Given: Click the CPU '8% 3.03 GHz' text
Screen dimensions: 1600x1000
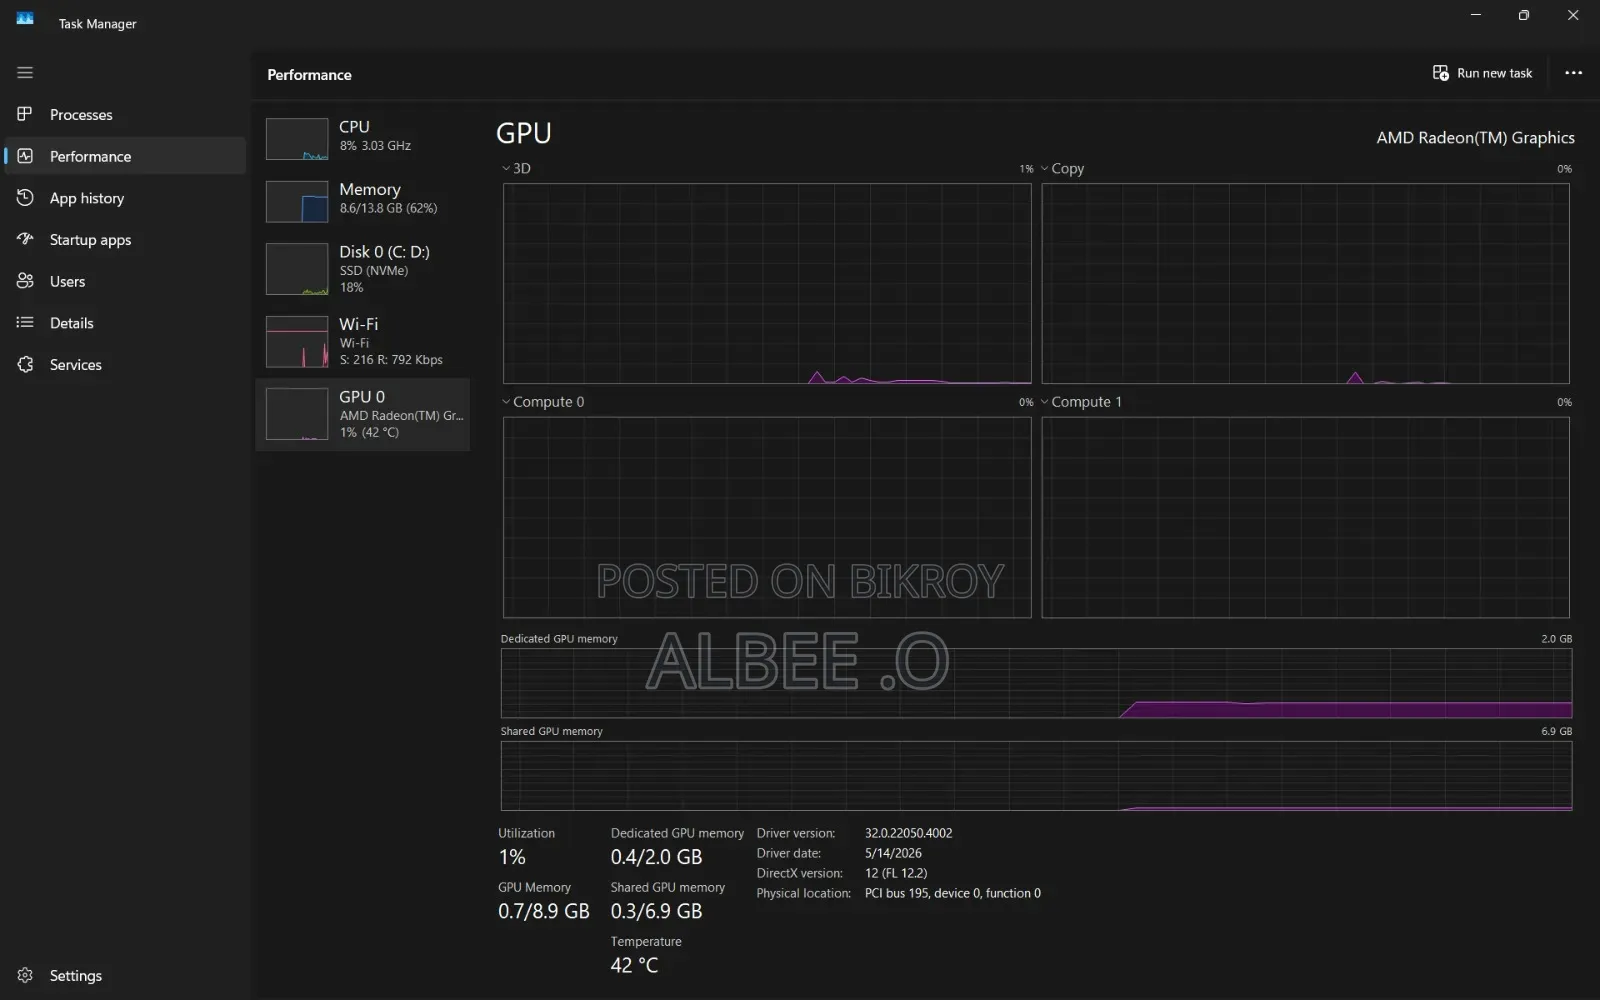Looking at the screenshot, I should tap(375, 146).
